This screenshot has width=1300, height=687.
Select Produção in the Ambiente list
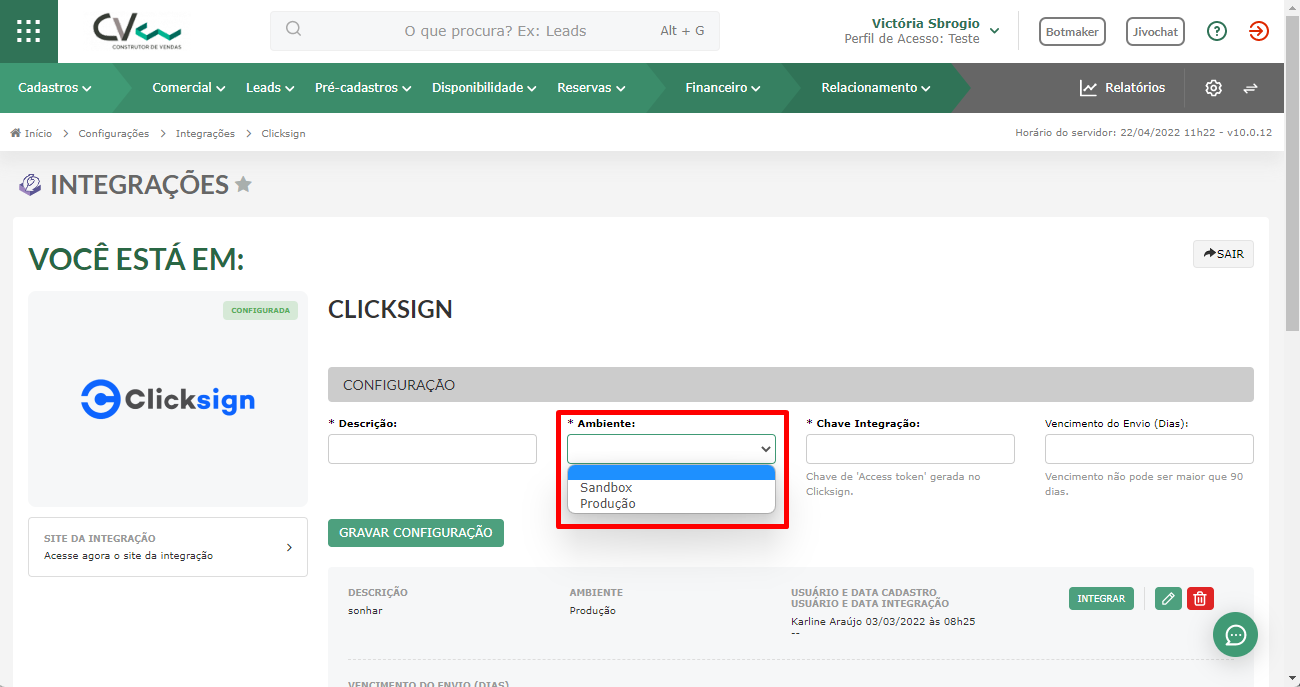click(x=671, y=504)
